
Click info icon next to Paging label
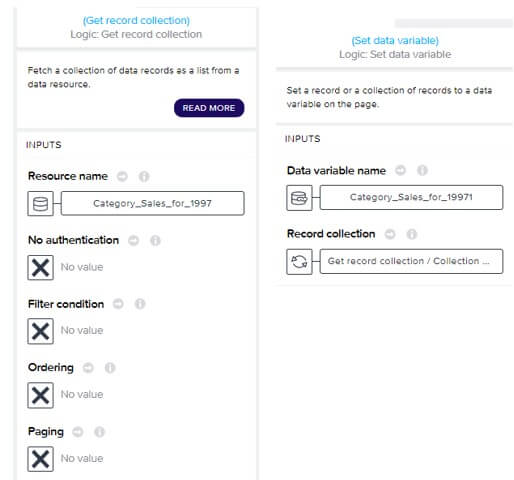point(99,432)
